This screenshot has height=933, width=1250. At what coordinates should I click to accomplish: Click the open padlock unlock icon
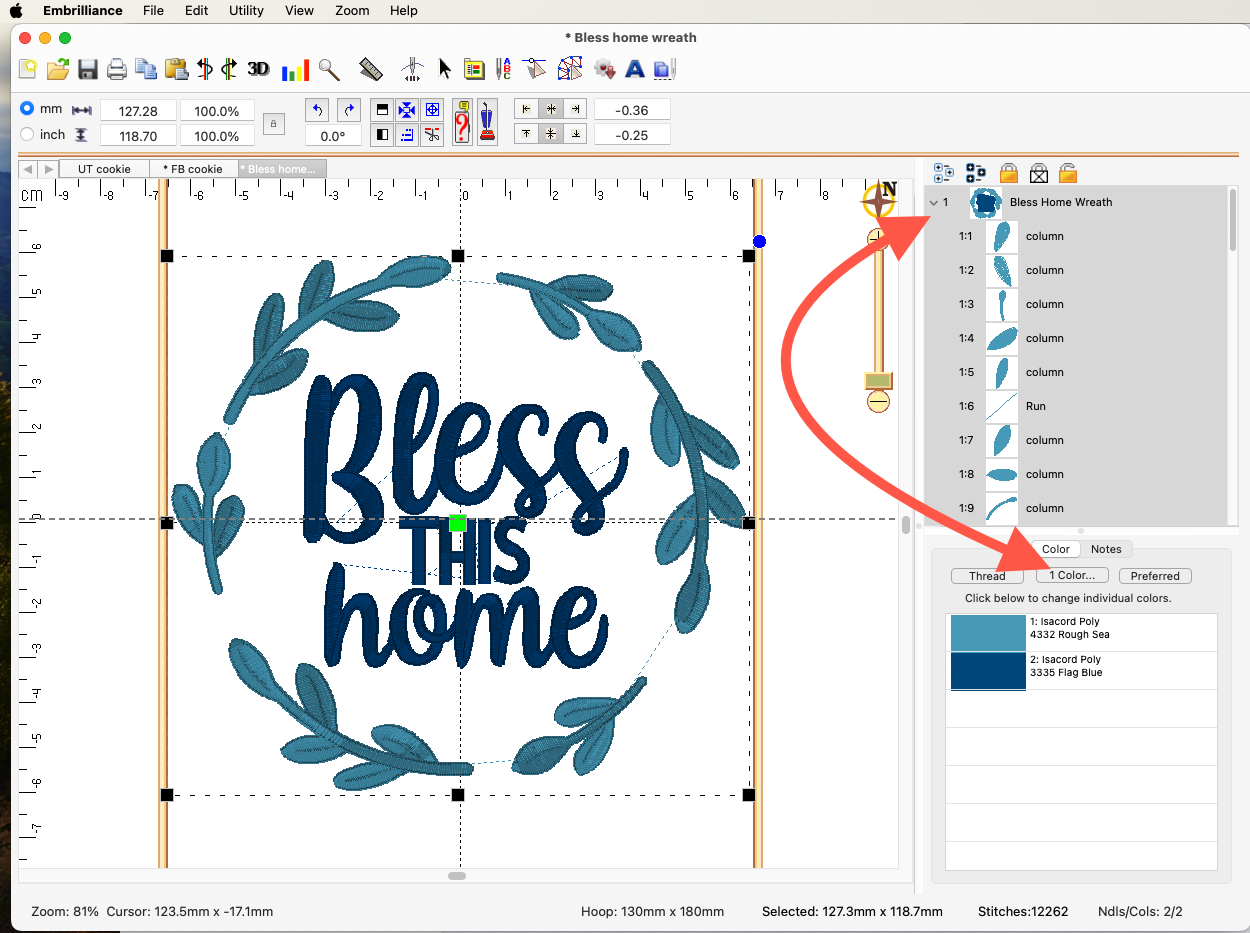point(1068,173)
